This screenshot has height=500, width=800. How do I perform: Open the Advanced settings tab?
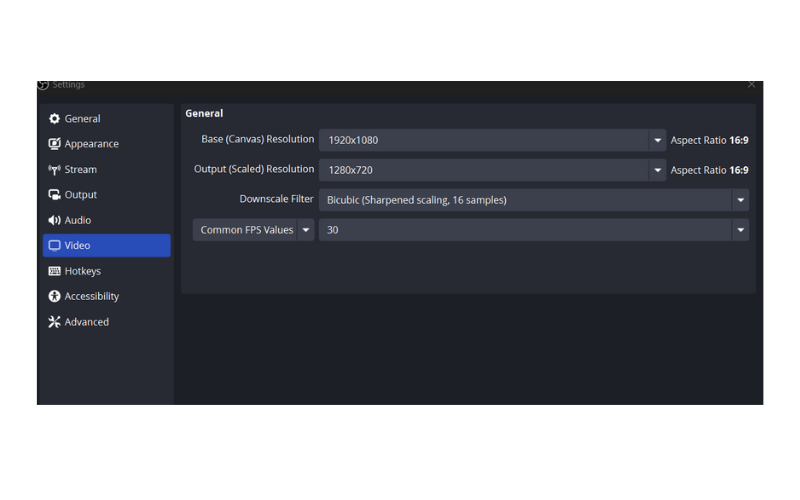click(87, 322)
